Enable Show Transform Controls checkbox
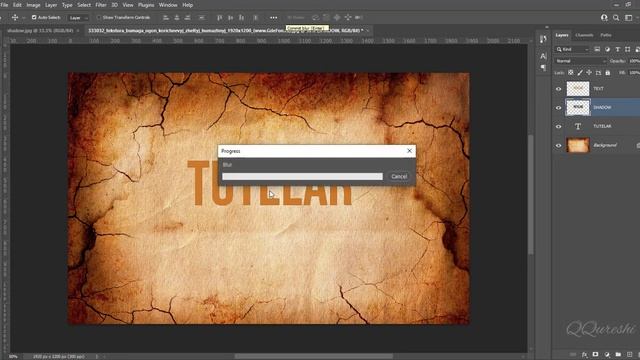640x360 pixels. (99, 18)
